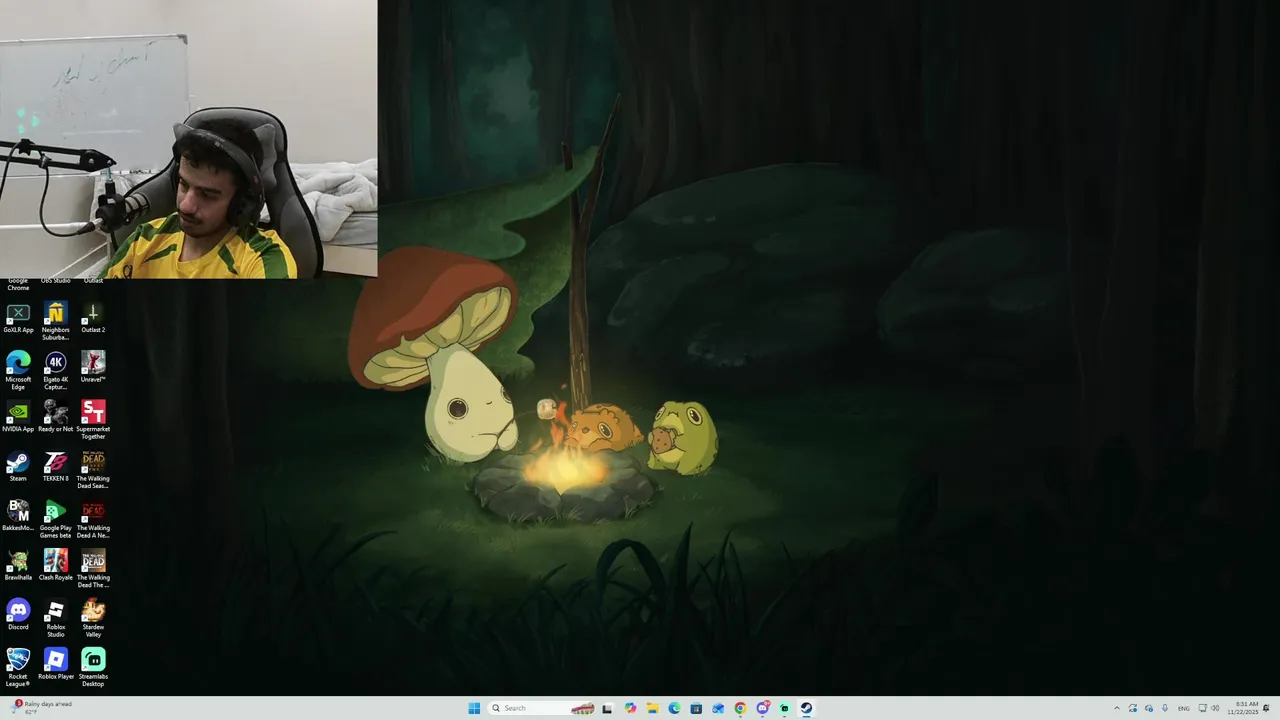Open Copilot from the taskbar

(x=630, y=708)
